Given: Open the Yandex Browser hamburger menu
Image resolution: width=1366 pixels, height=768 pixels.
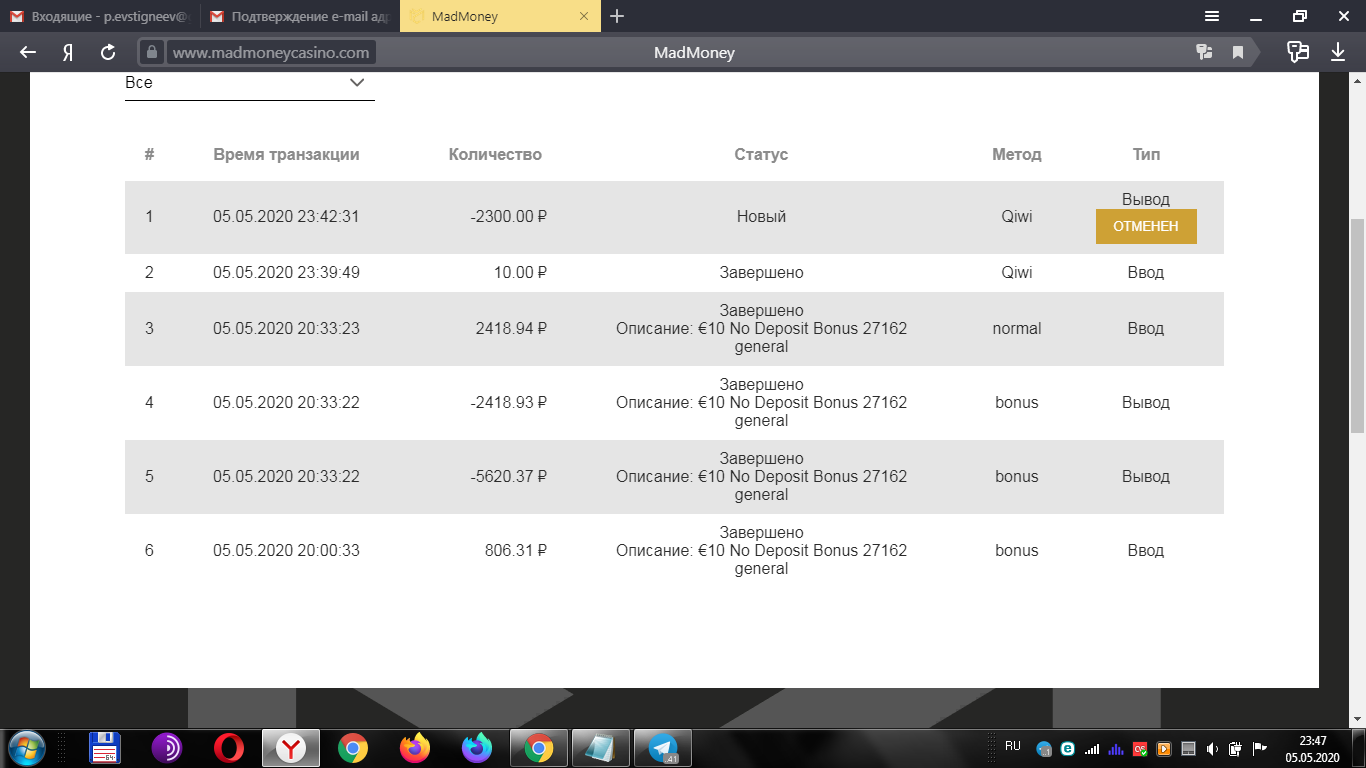Looking at the screenshot, I should 1212,16.
